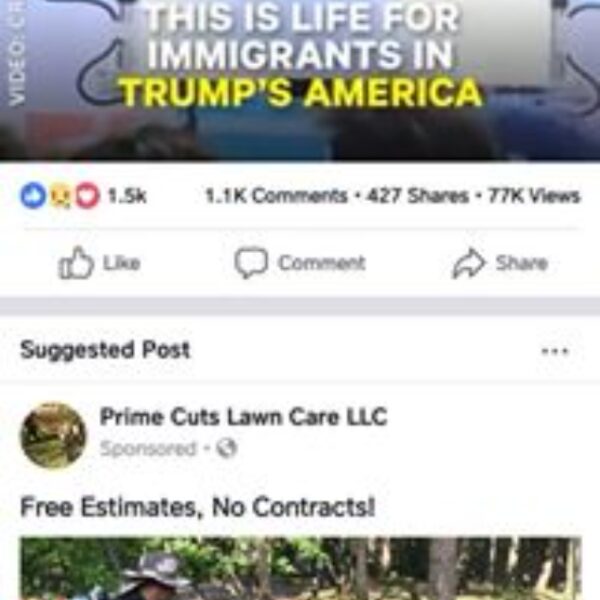
Task: Click the Sponsored label
Action: (148, 448)
